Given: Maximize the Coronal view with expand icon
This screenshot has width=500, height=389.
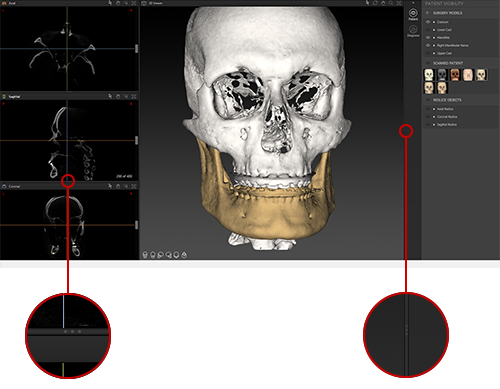Looking at the screenshot, I should (134, 186).
